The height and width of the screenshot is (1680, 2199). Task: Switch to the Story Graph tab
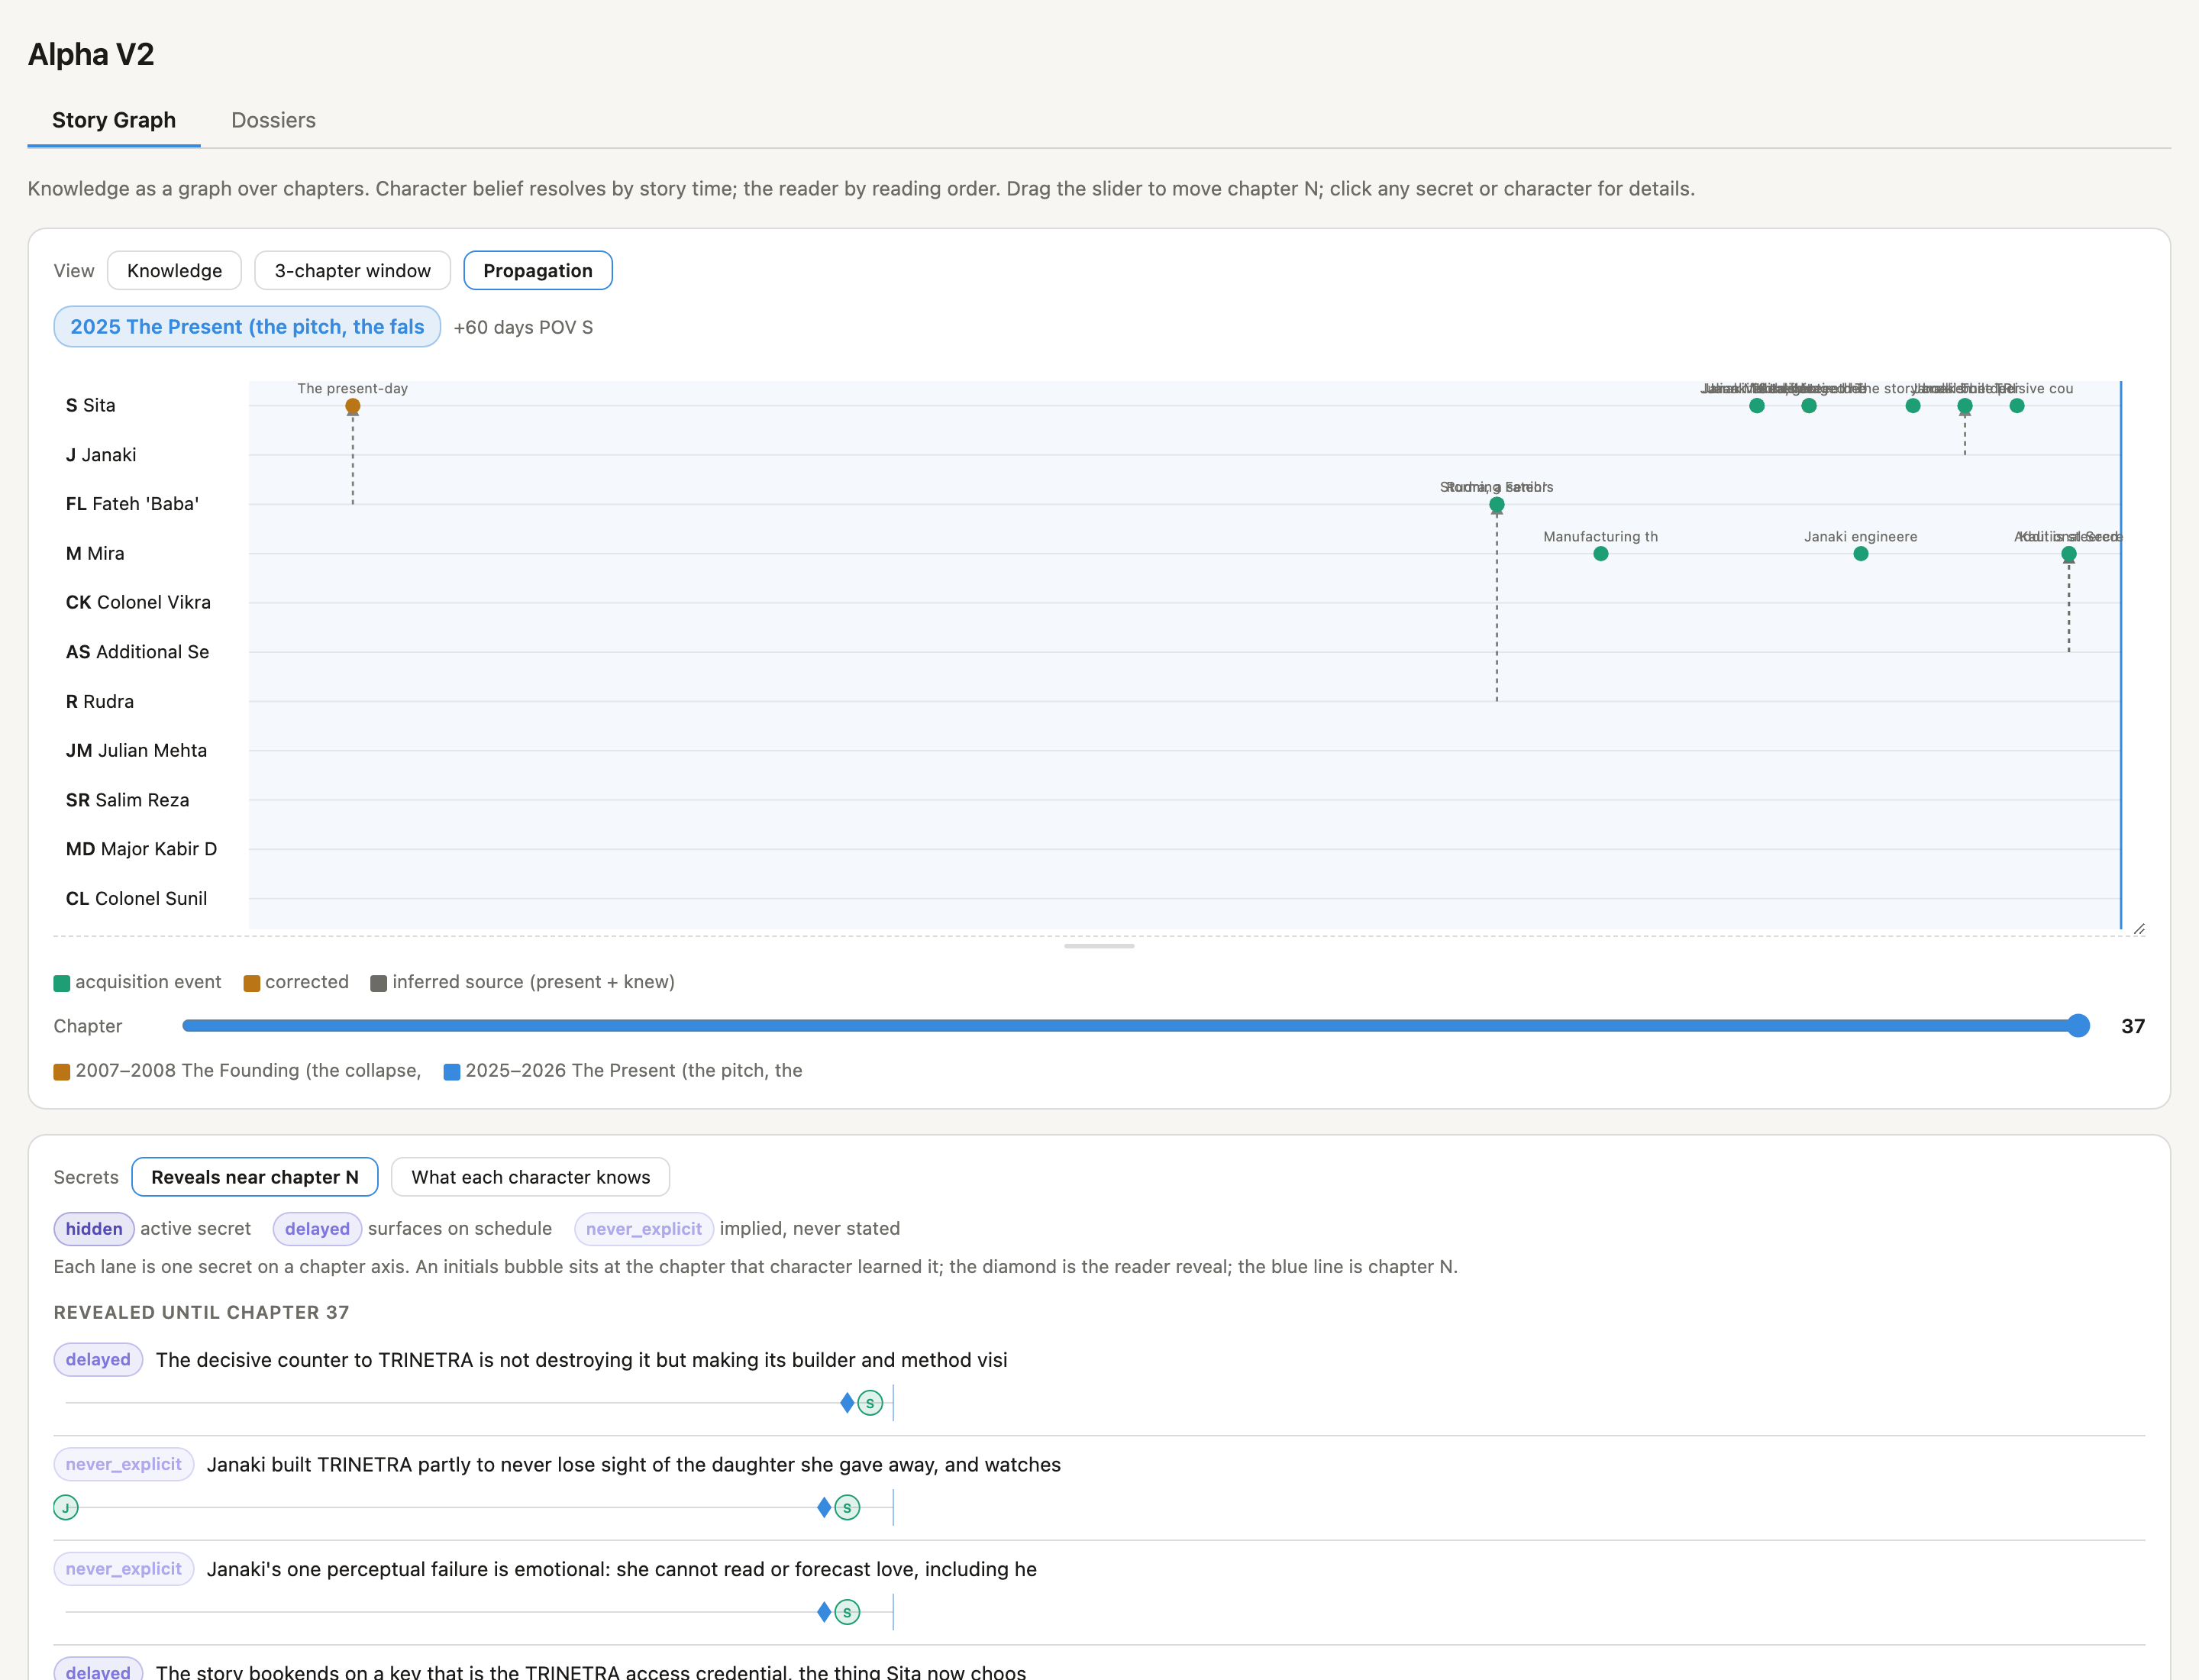pyautogui.click(x=114, y=120)
